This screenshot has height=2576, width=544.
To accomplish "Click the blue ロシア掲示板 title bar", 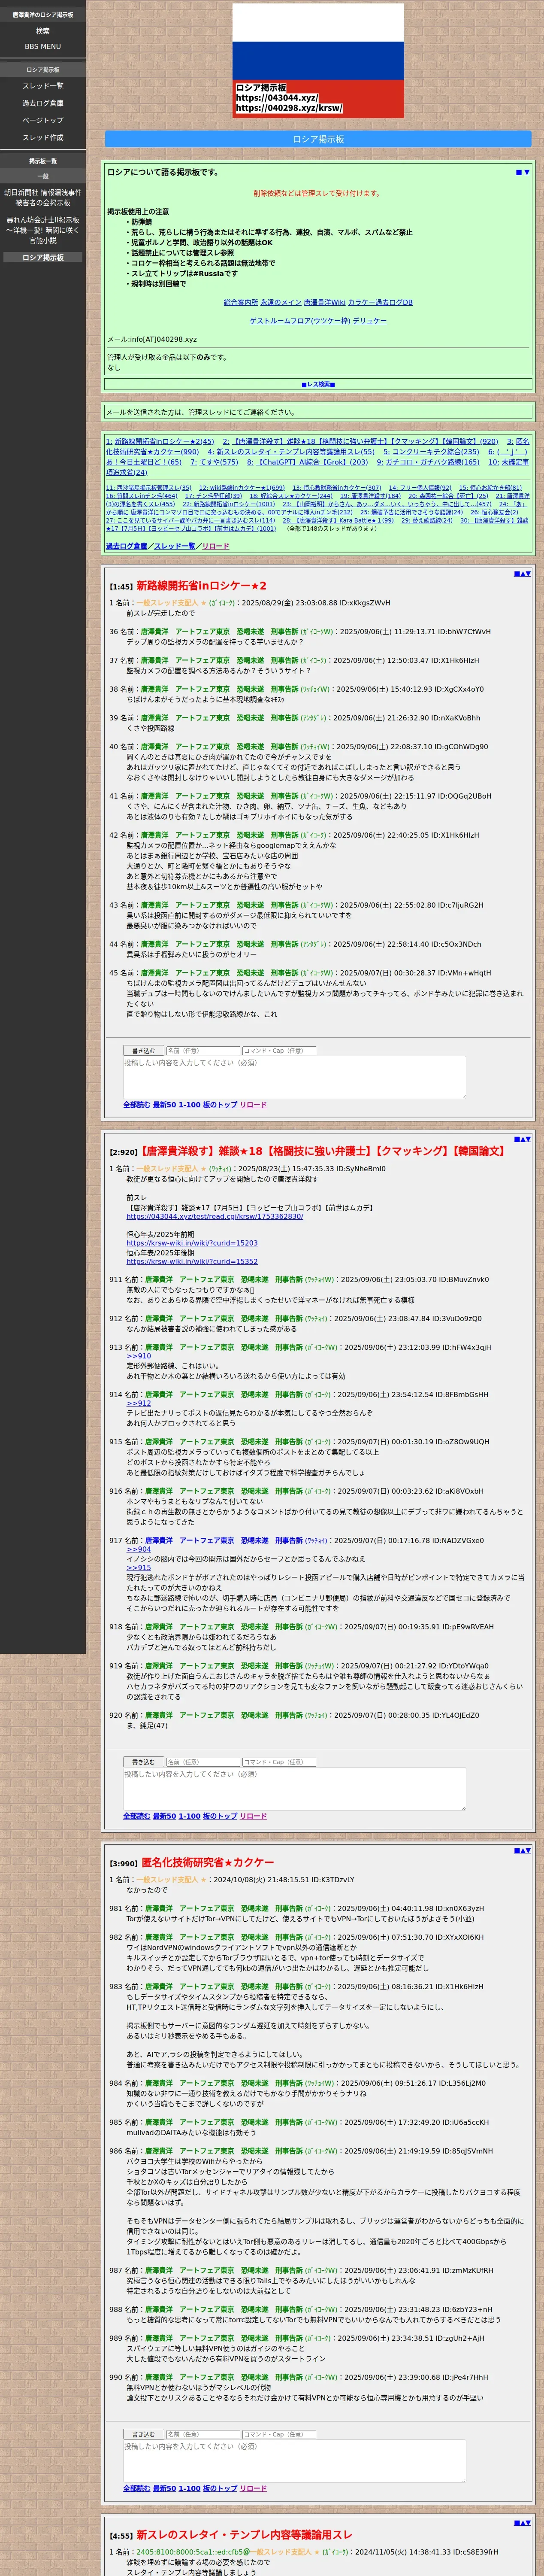I will 318,139.
